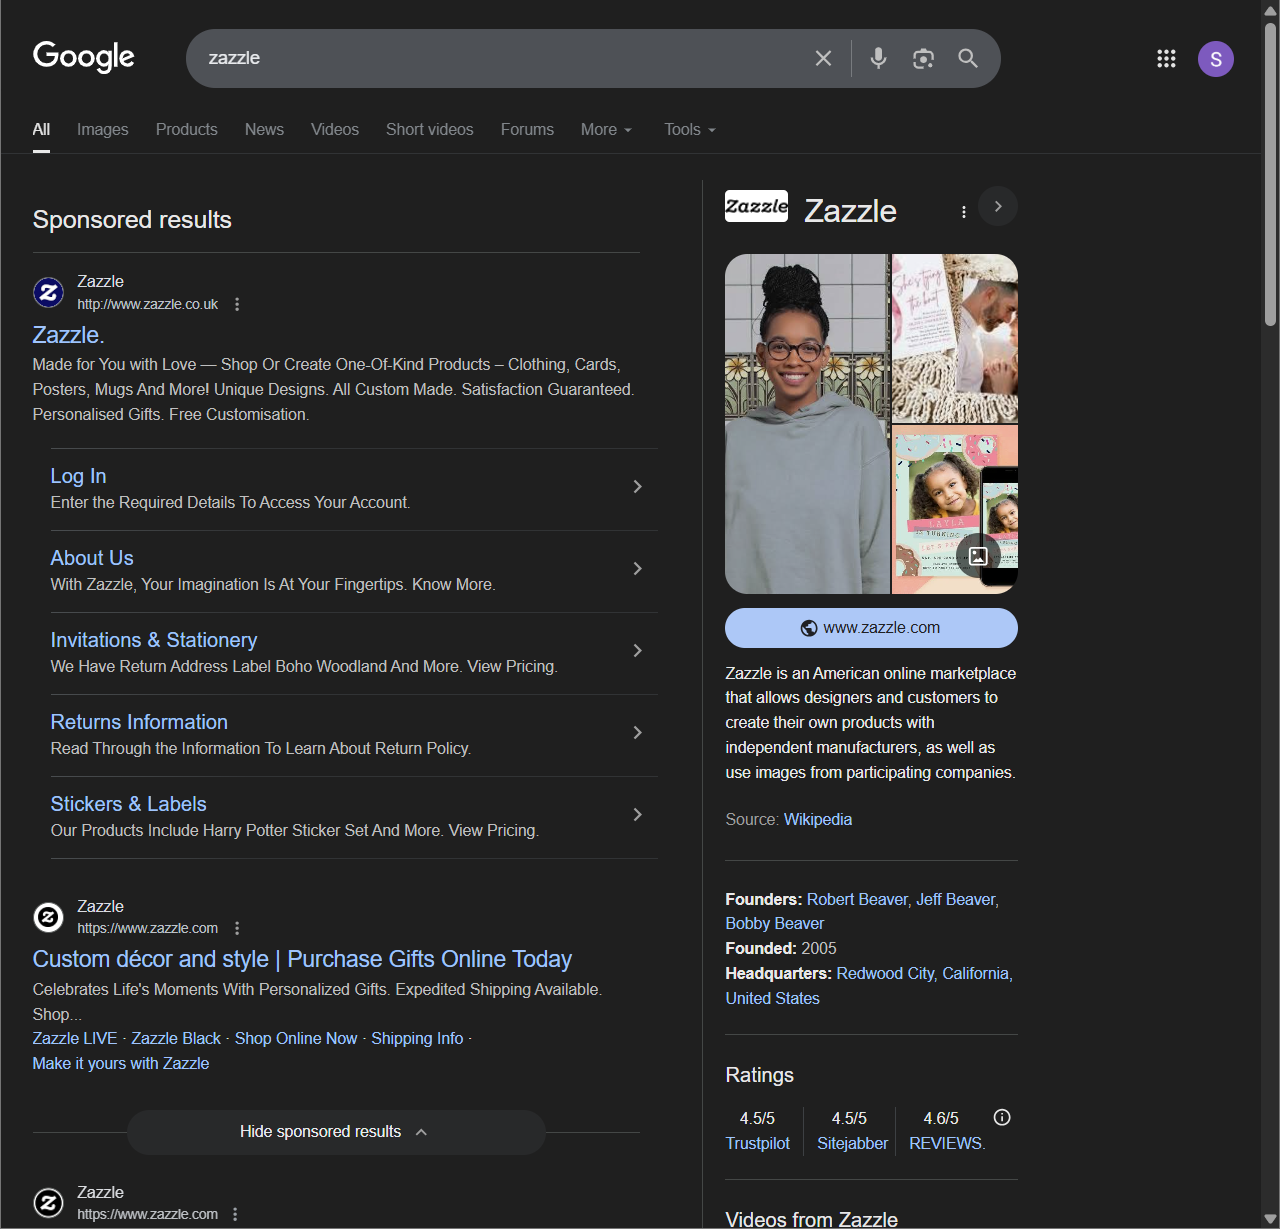The height and width of the screenshot is (1229, 1280).
Task: Click the Zazzle favicon beside zazzle.co.uk
Action: pyautogui.click(x=49, y=292)
